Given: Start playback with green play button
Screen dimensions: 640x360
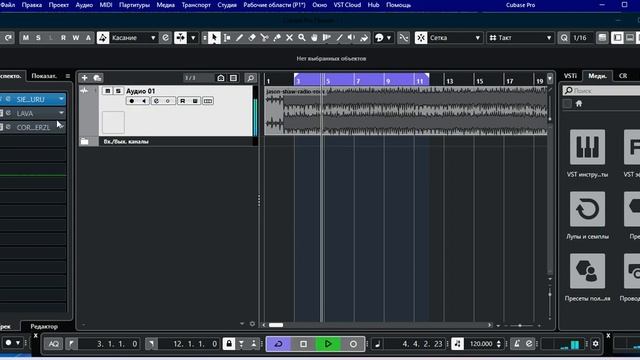Looking at the screenshot, I should [x=328, y=344].
